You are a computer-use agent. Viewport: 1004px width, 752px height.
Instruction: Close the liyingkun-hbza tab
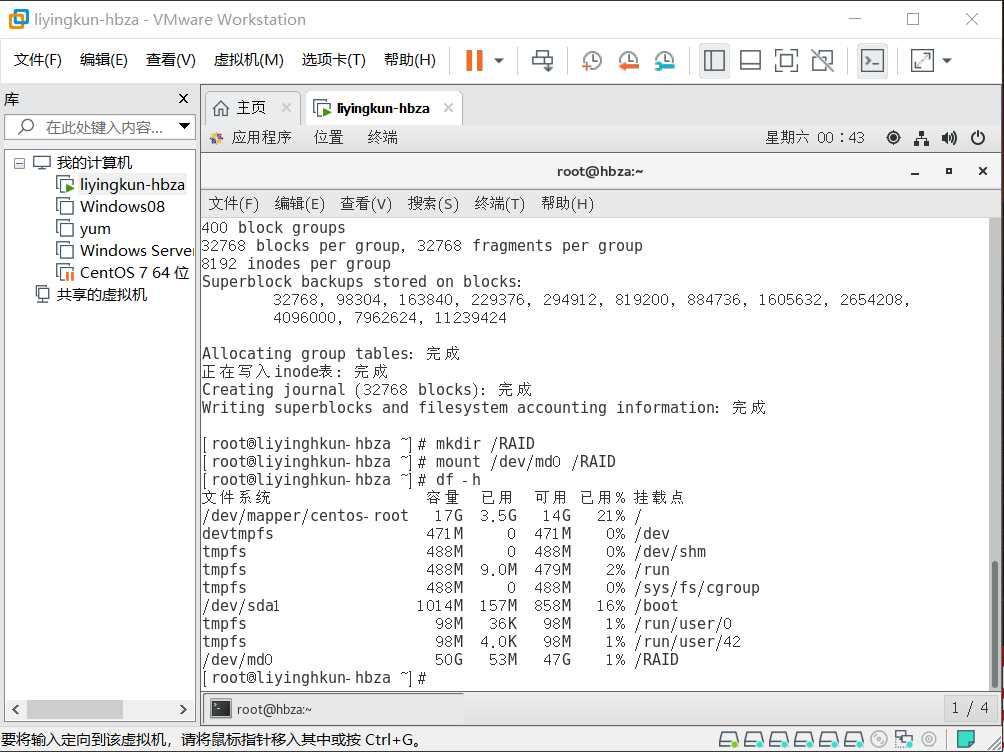click(449, 108)
